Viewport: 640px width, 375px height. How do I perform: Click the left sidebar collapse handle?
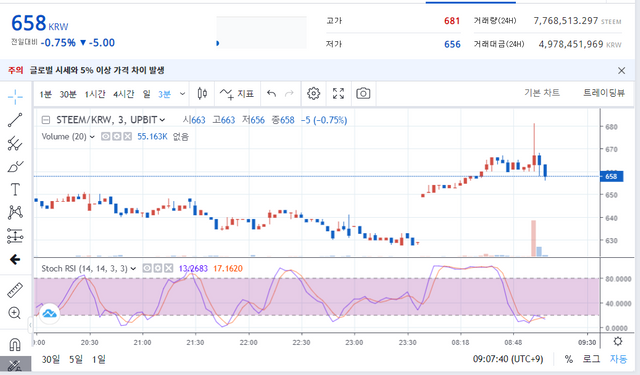[x=31, y=325]
